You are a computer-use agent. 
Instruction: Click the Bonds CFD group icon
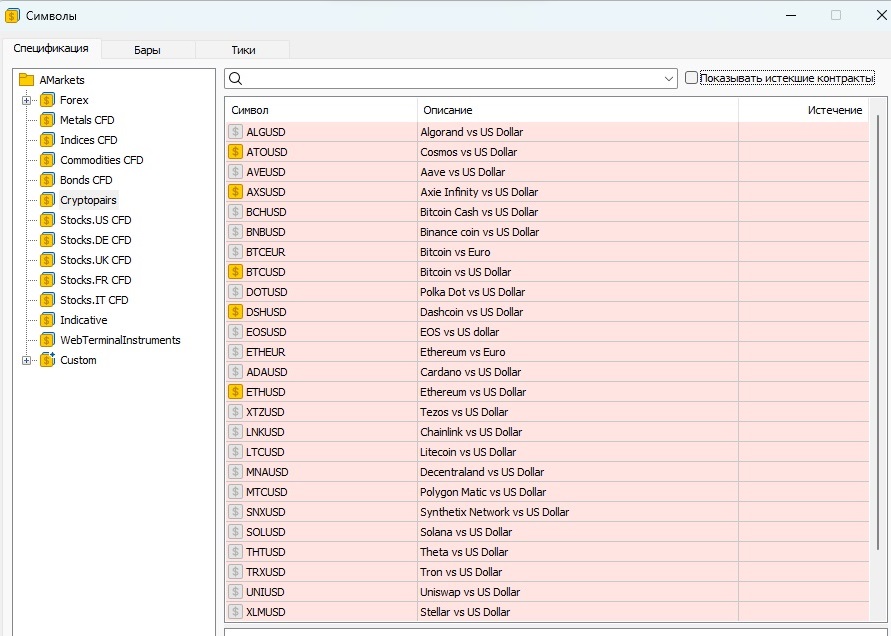click(48, 180)
